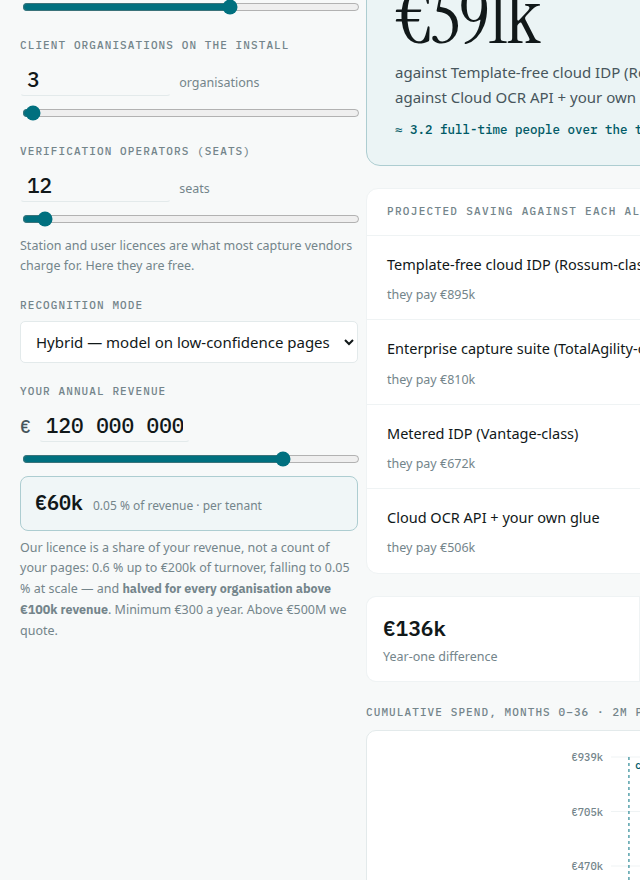The image size is (640, 880).
Task: Click the '0.05 % of revenue · per tenant' text
Action: [x=177, y=506]
